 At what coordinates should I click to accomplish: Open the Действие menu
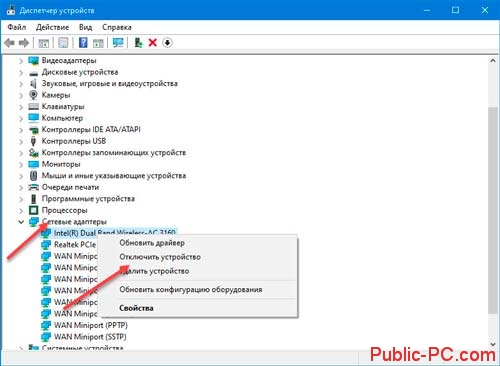click(x=52, y=27)
